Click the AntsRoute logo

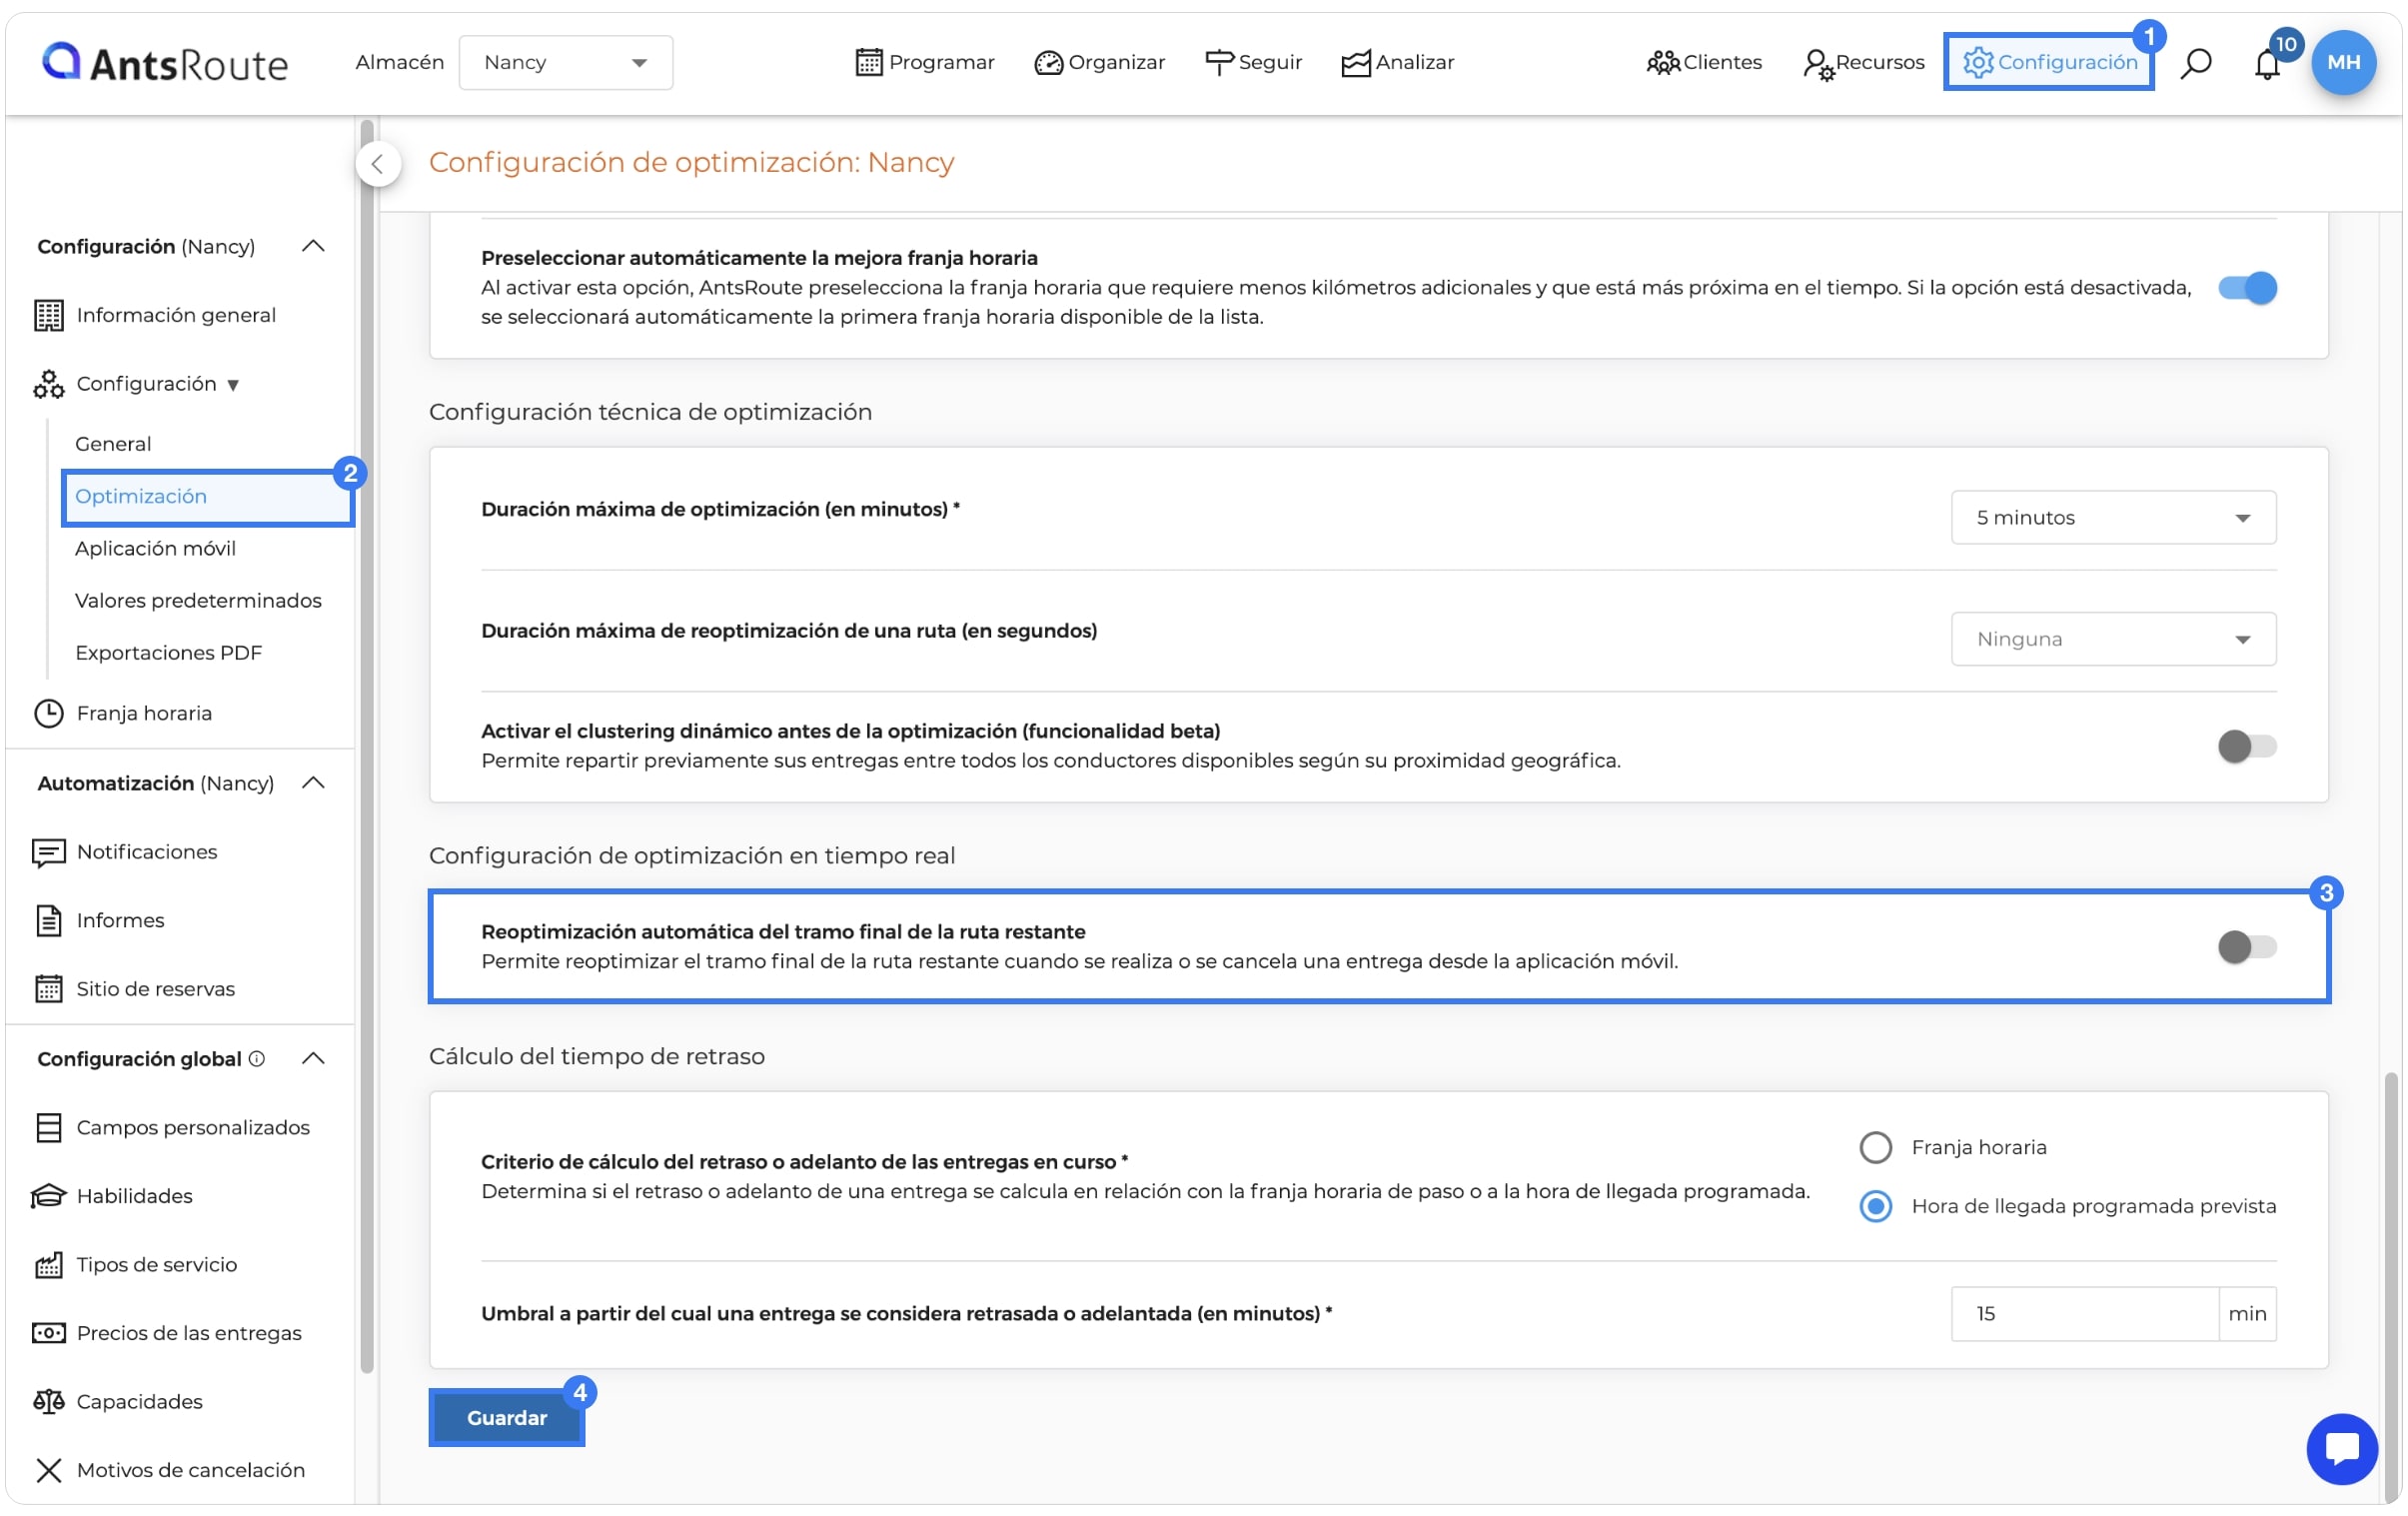[x=164, y=62]
